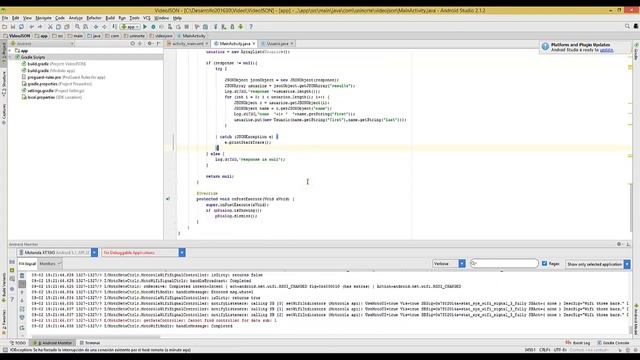640x360 pixels.
Task: Click the Undo arrow icon
Action: 31,27
